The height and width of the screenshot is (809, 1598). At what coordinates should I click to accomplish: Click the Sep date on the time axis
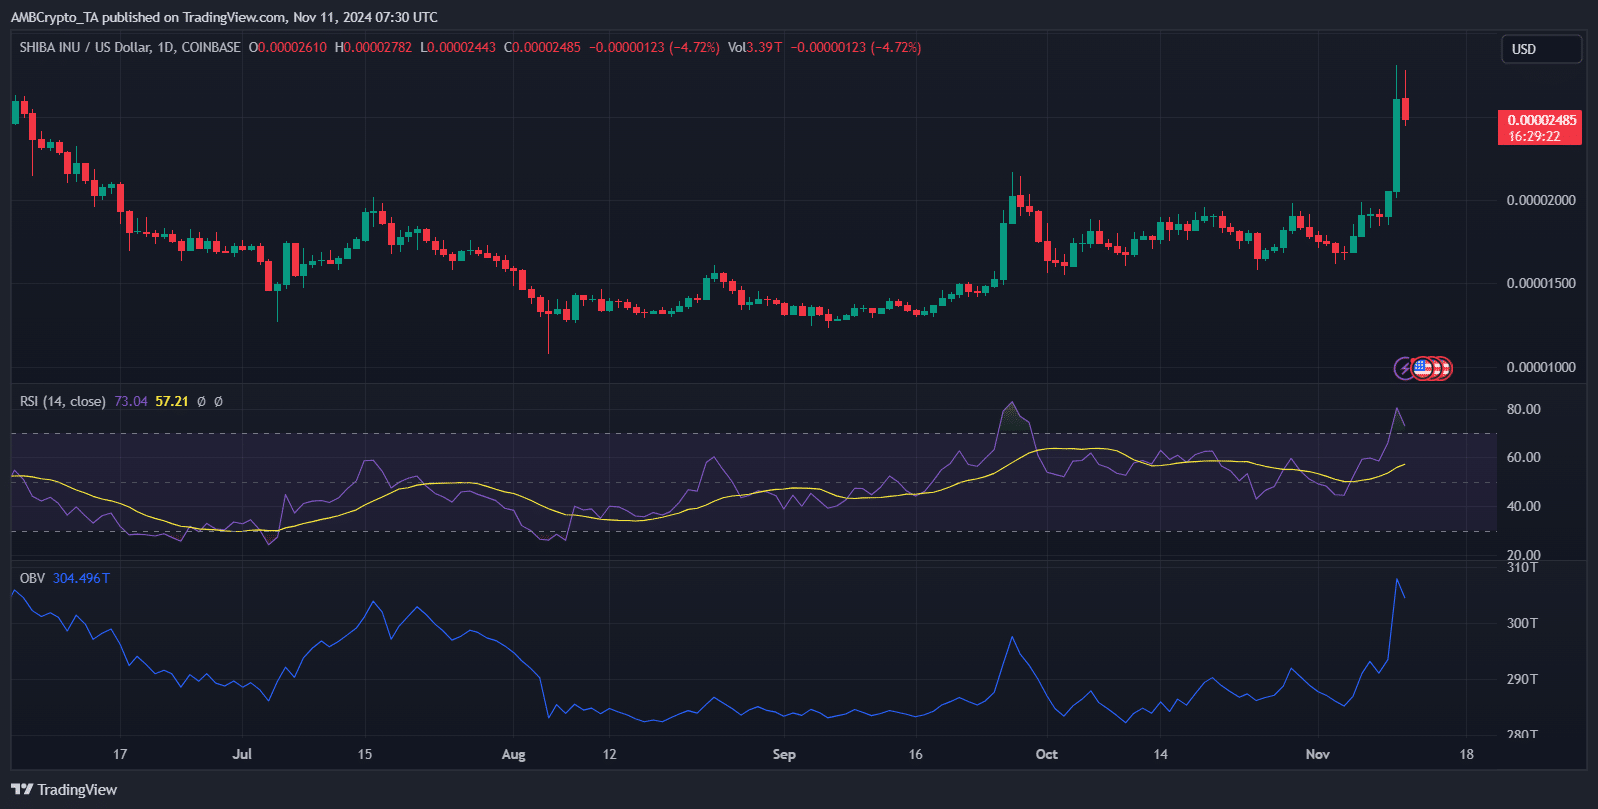coord(784,754)
